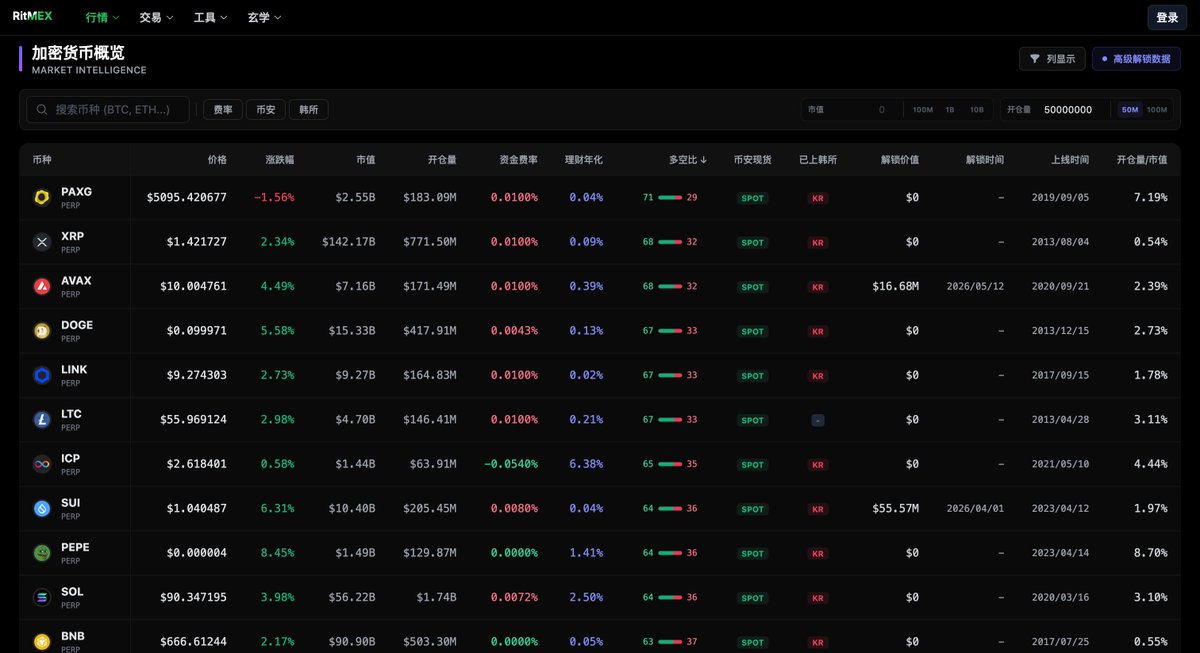Click the DOGE coin icon
The width and height of the screenshot is (1200, 653).
point(42,331)
